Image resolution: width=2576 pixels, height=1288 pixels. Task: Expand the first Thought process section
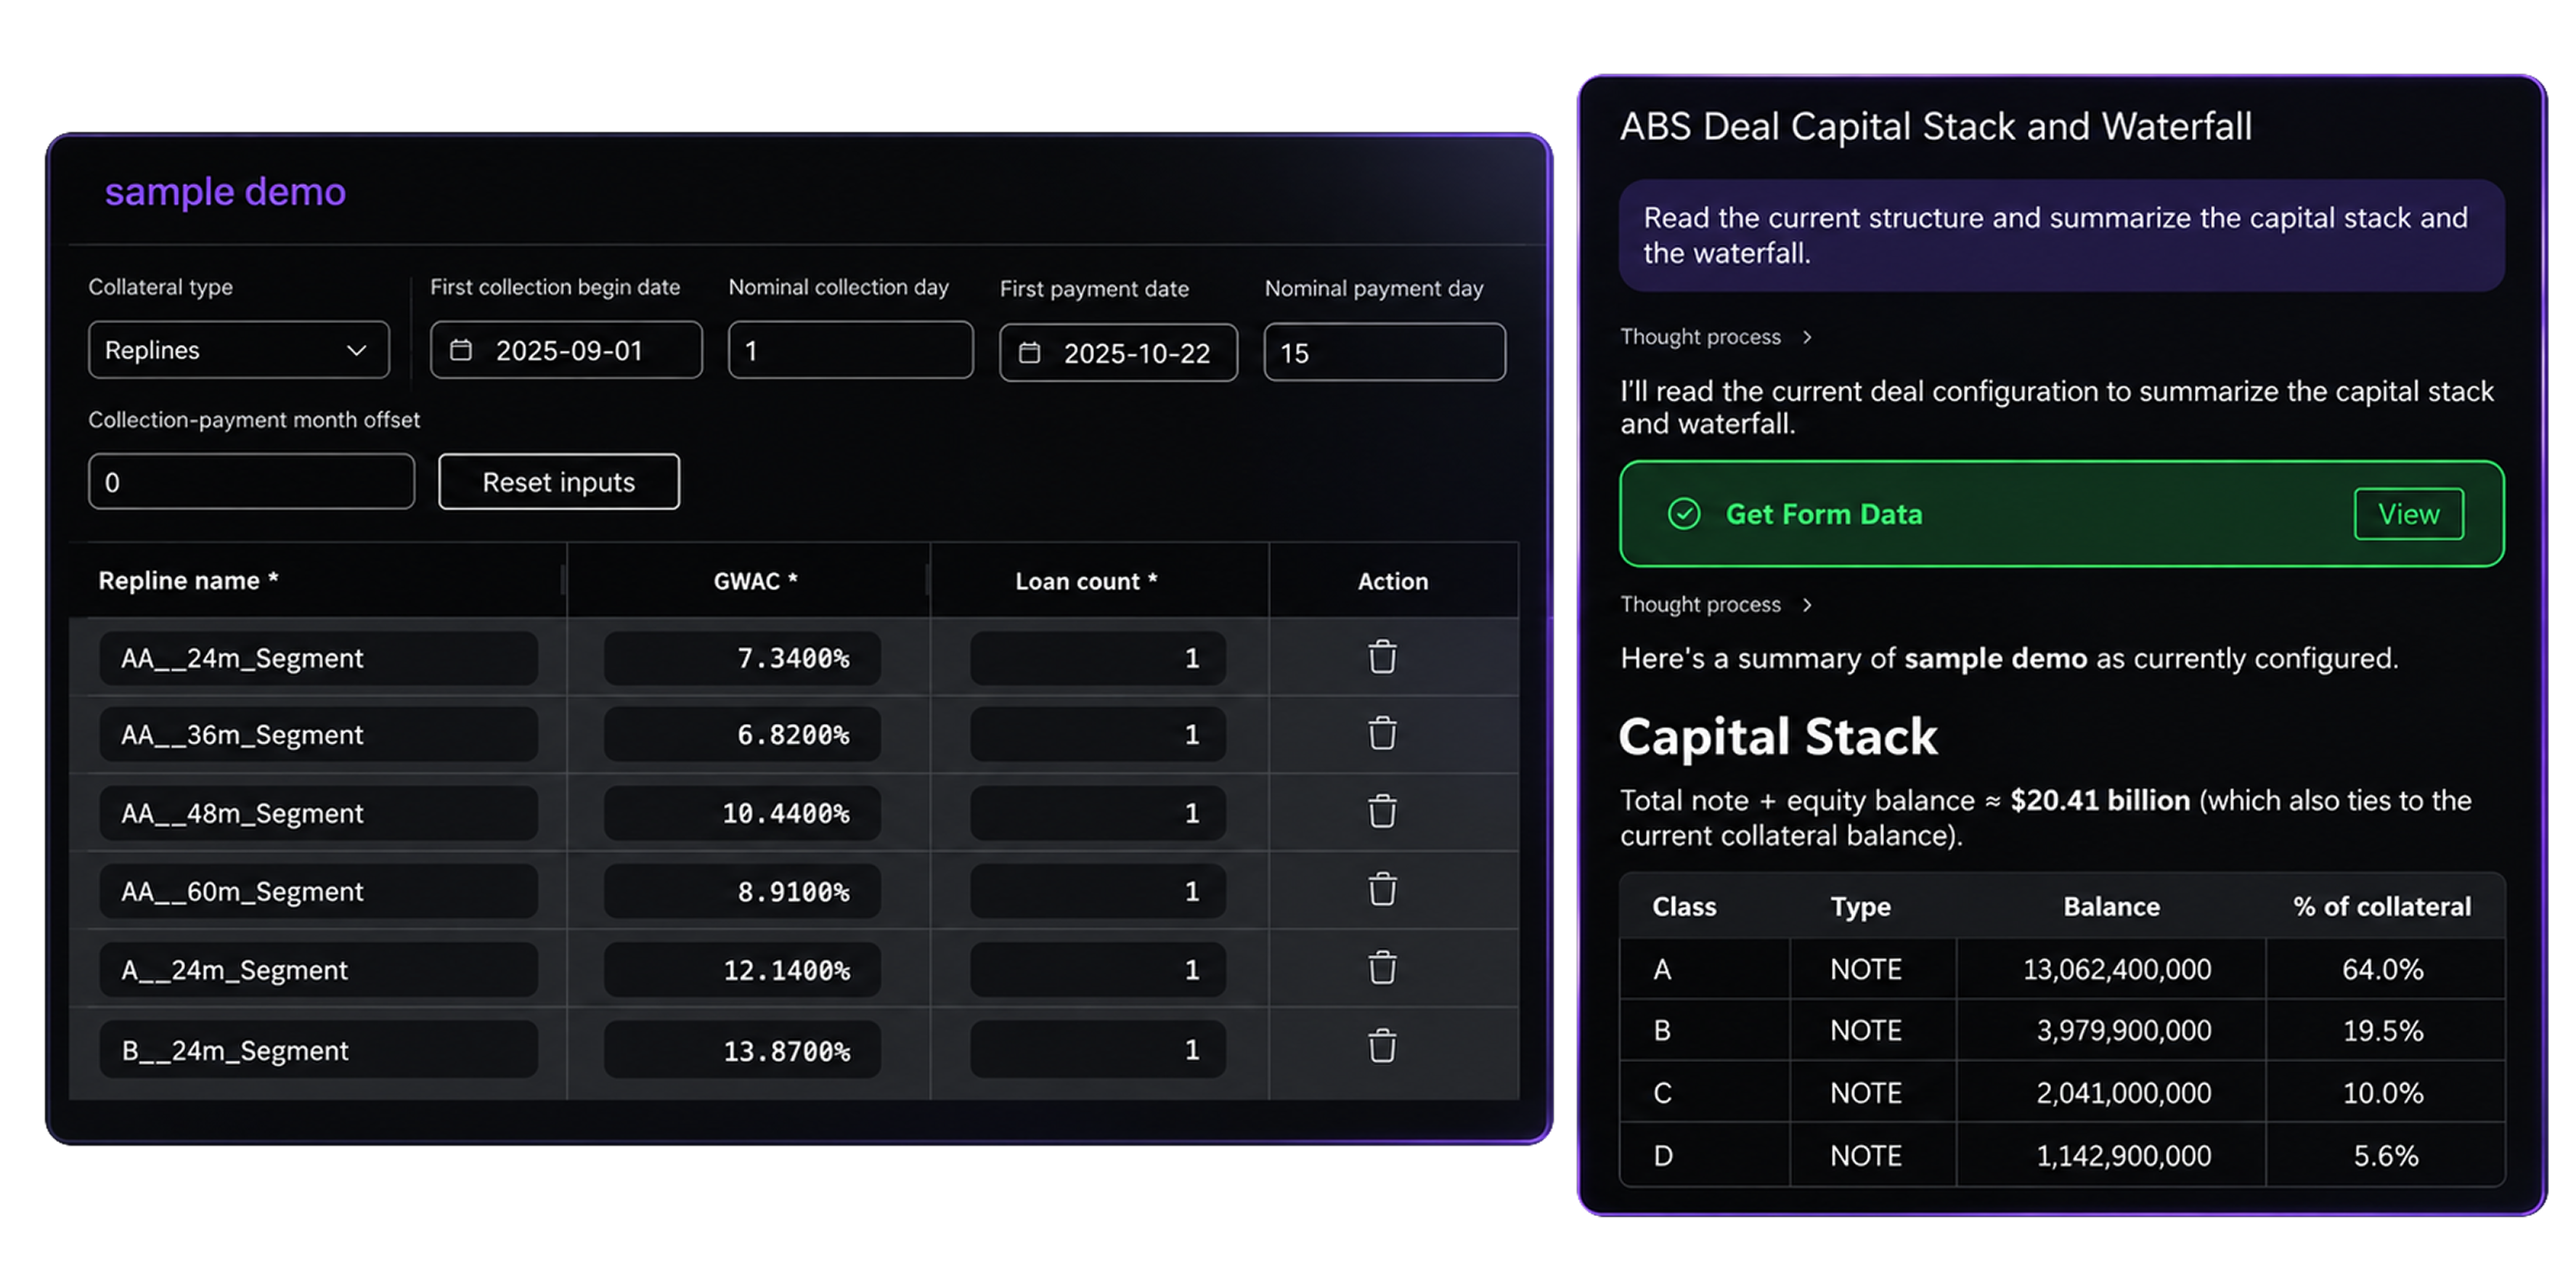coord(1716,337)
